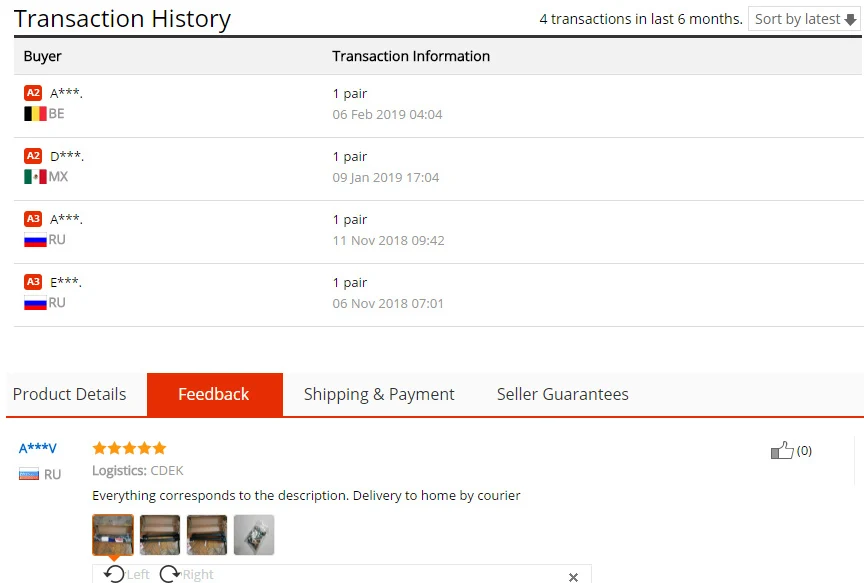
Task: Open the Seller Guarantees tab
Action: coord(563,395)
